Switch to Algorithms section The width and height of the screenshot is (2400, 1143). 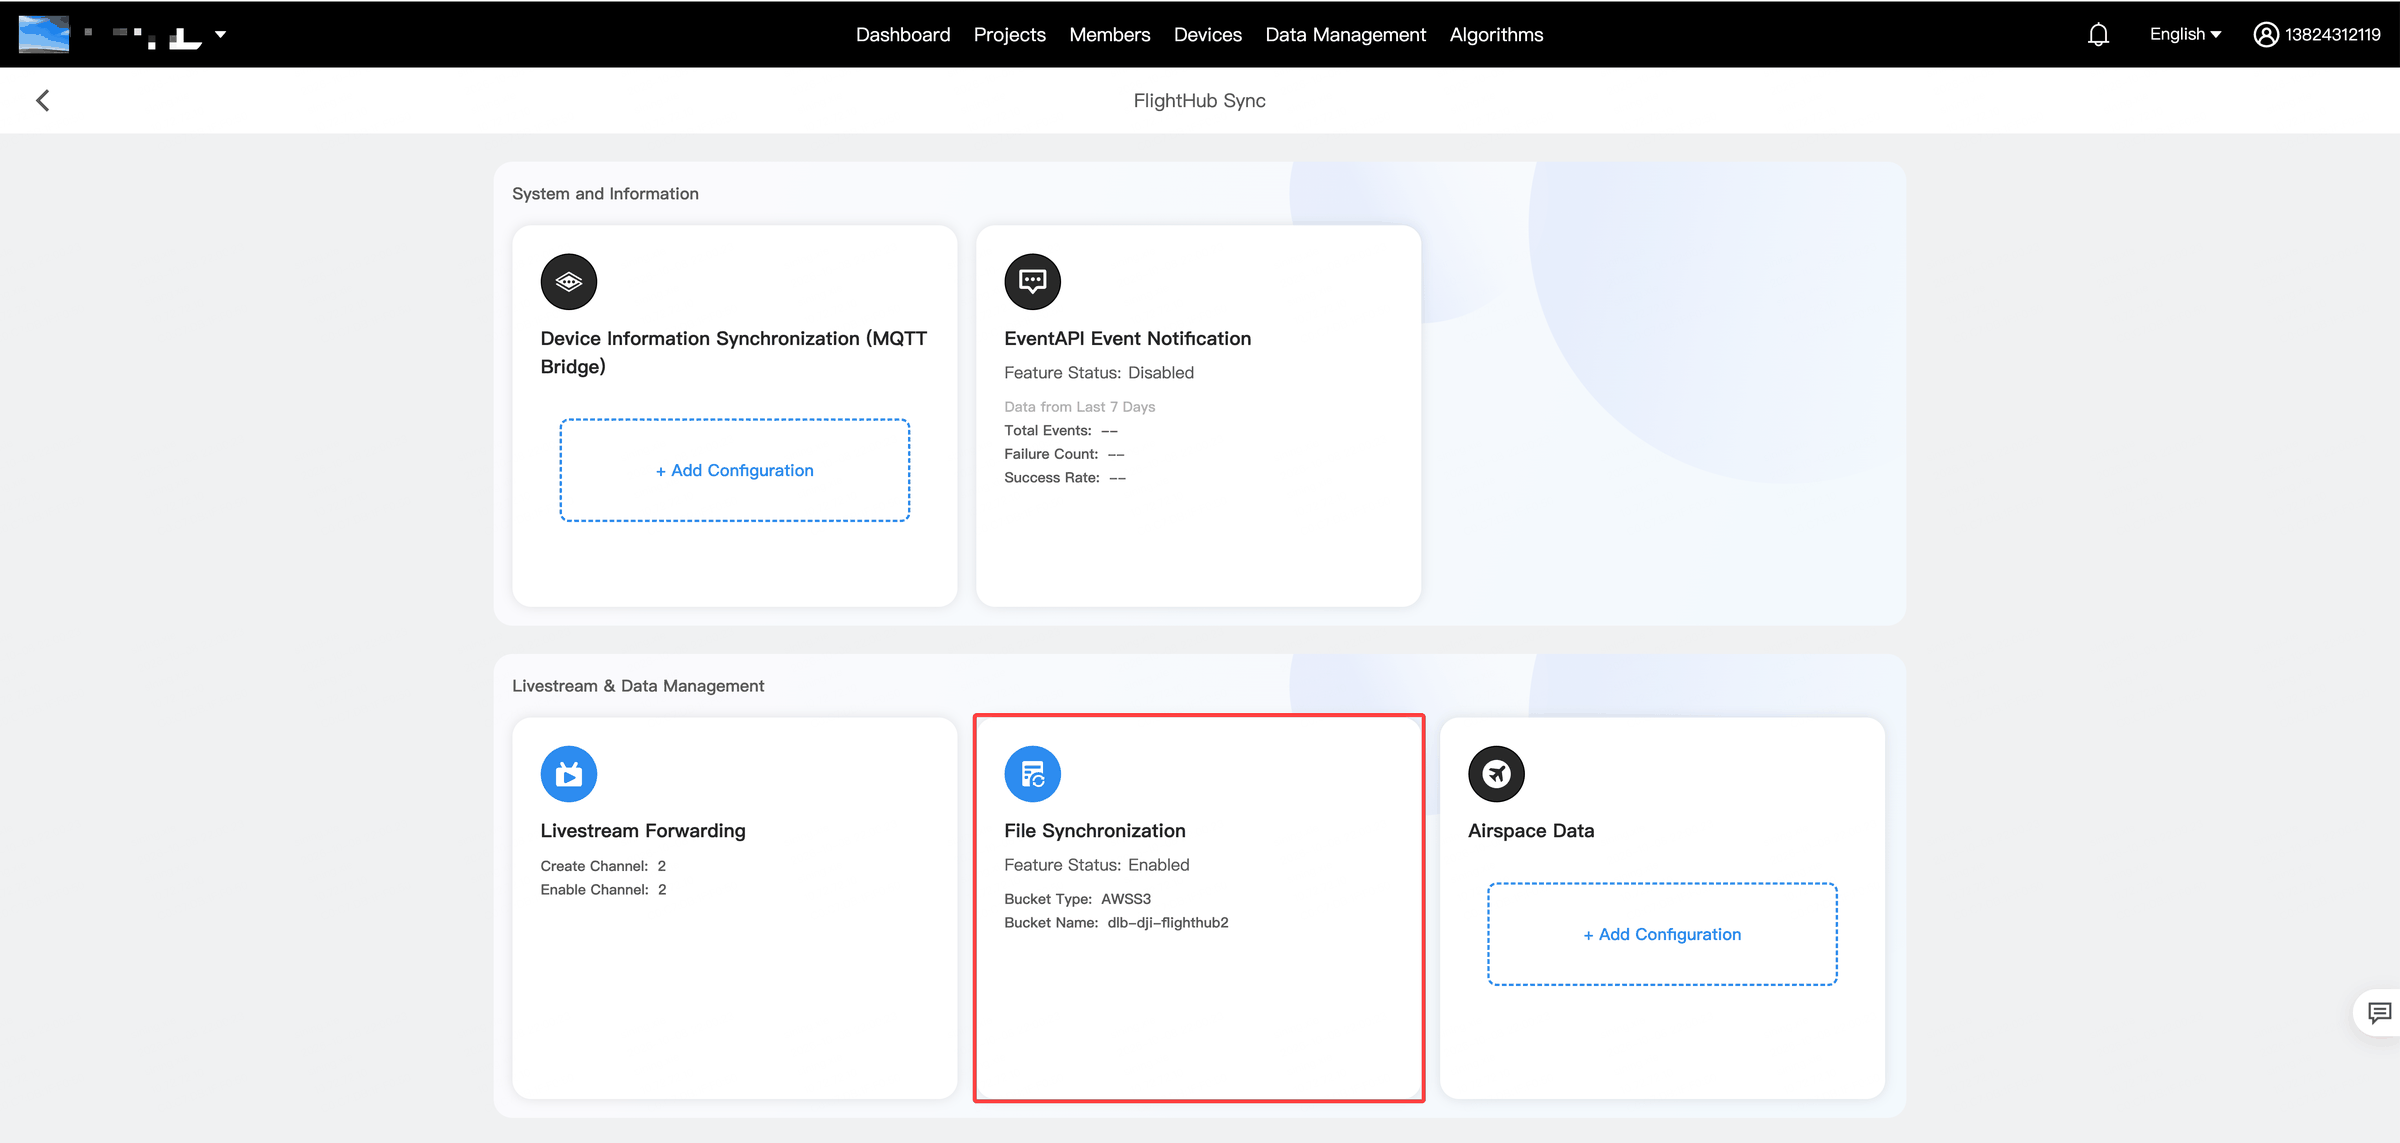click(x=1496, y=34)
